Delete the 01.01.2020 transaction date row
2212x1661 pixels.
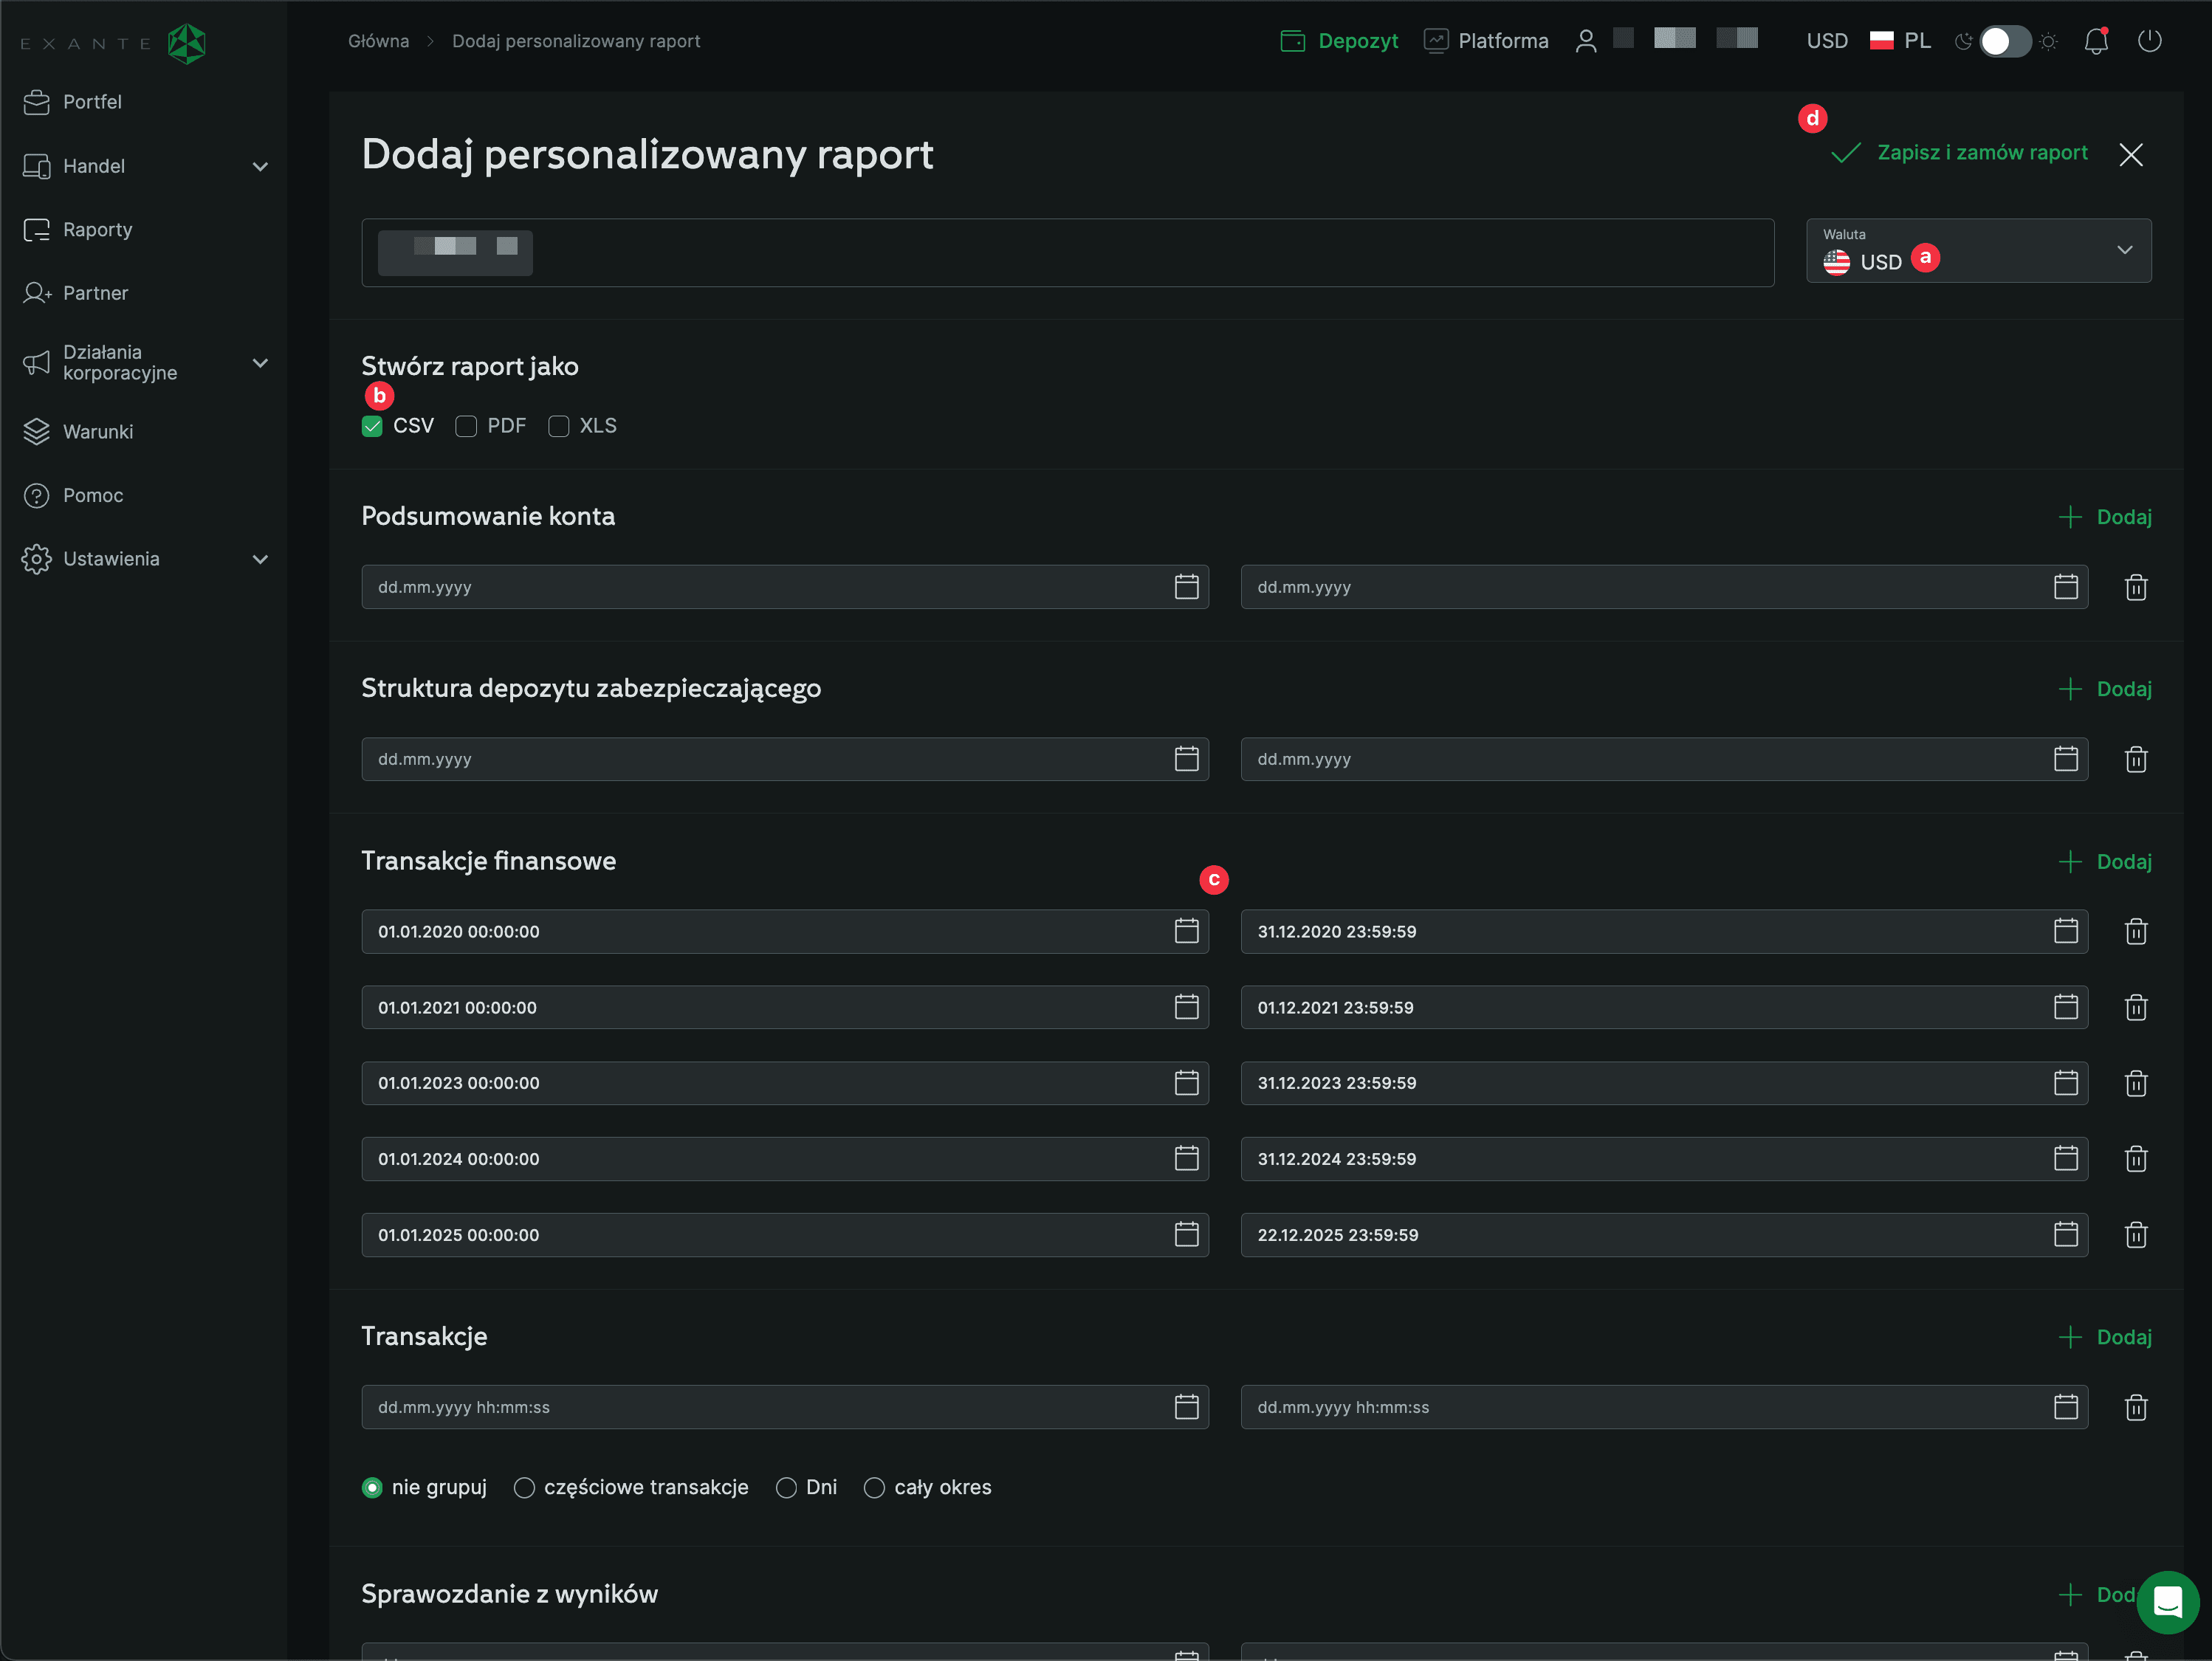[2135, 931]
